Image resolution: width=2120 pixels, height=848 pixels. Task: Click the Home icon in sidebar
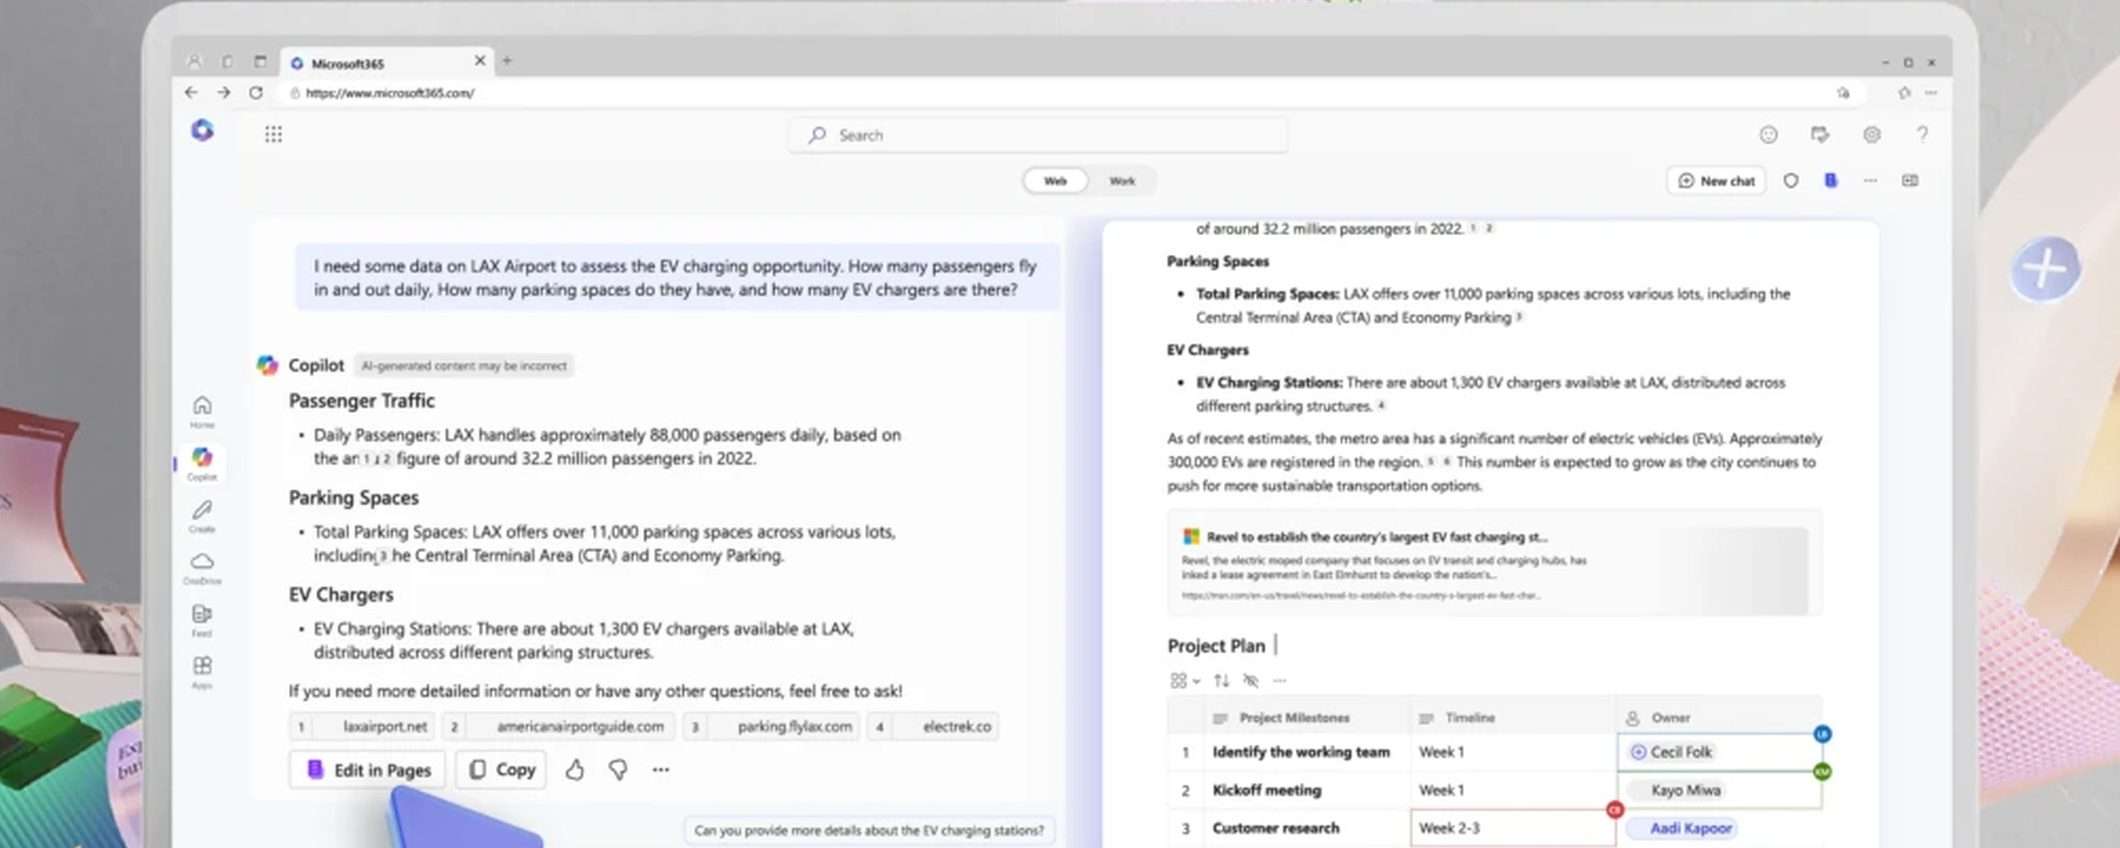coord(202,409)
